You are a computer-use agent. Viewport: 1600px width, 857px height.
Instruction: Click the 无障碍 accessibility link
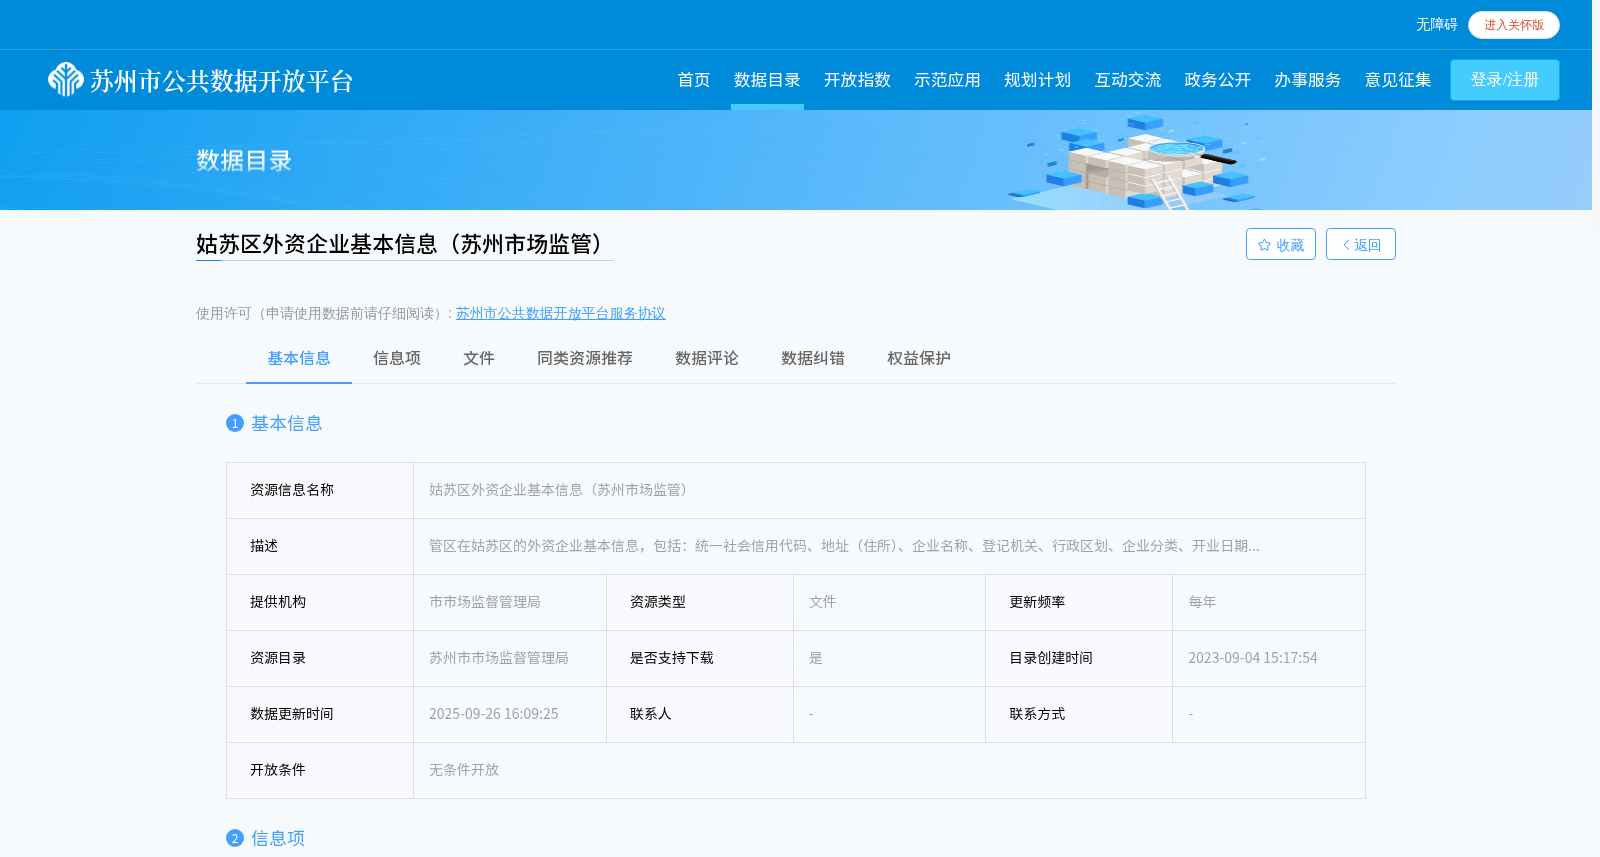[x=1436, y=25]
